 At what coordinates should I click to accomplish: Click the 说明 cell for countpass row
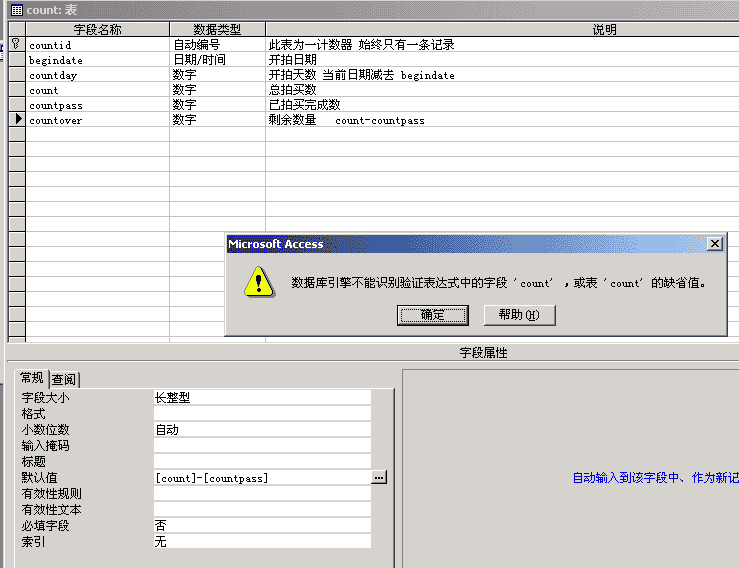500,105
